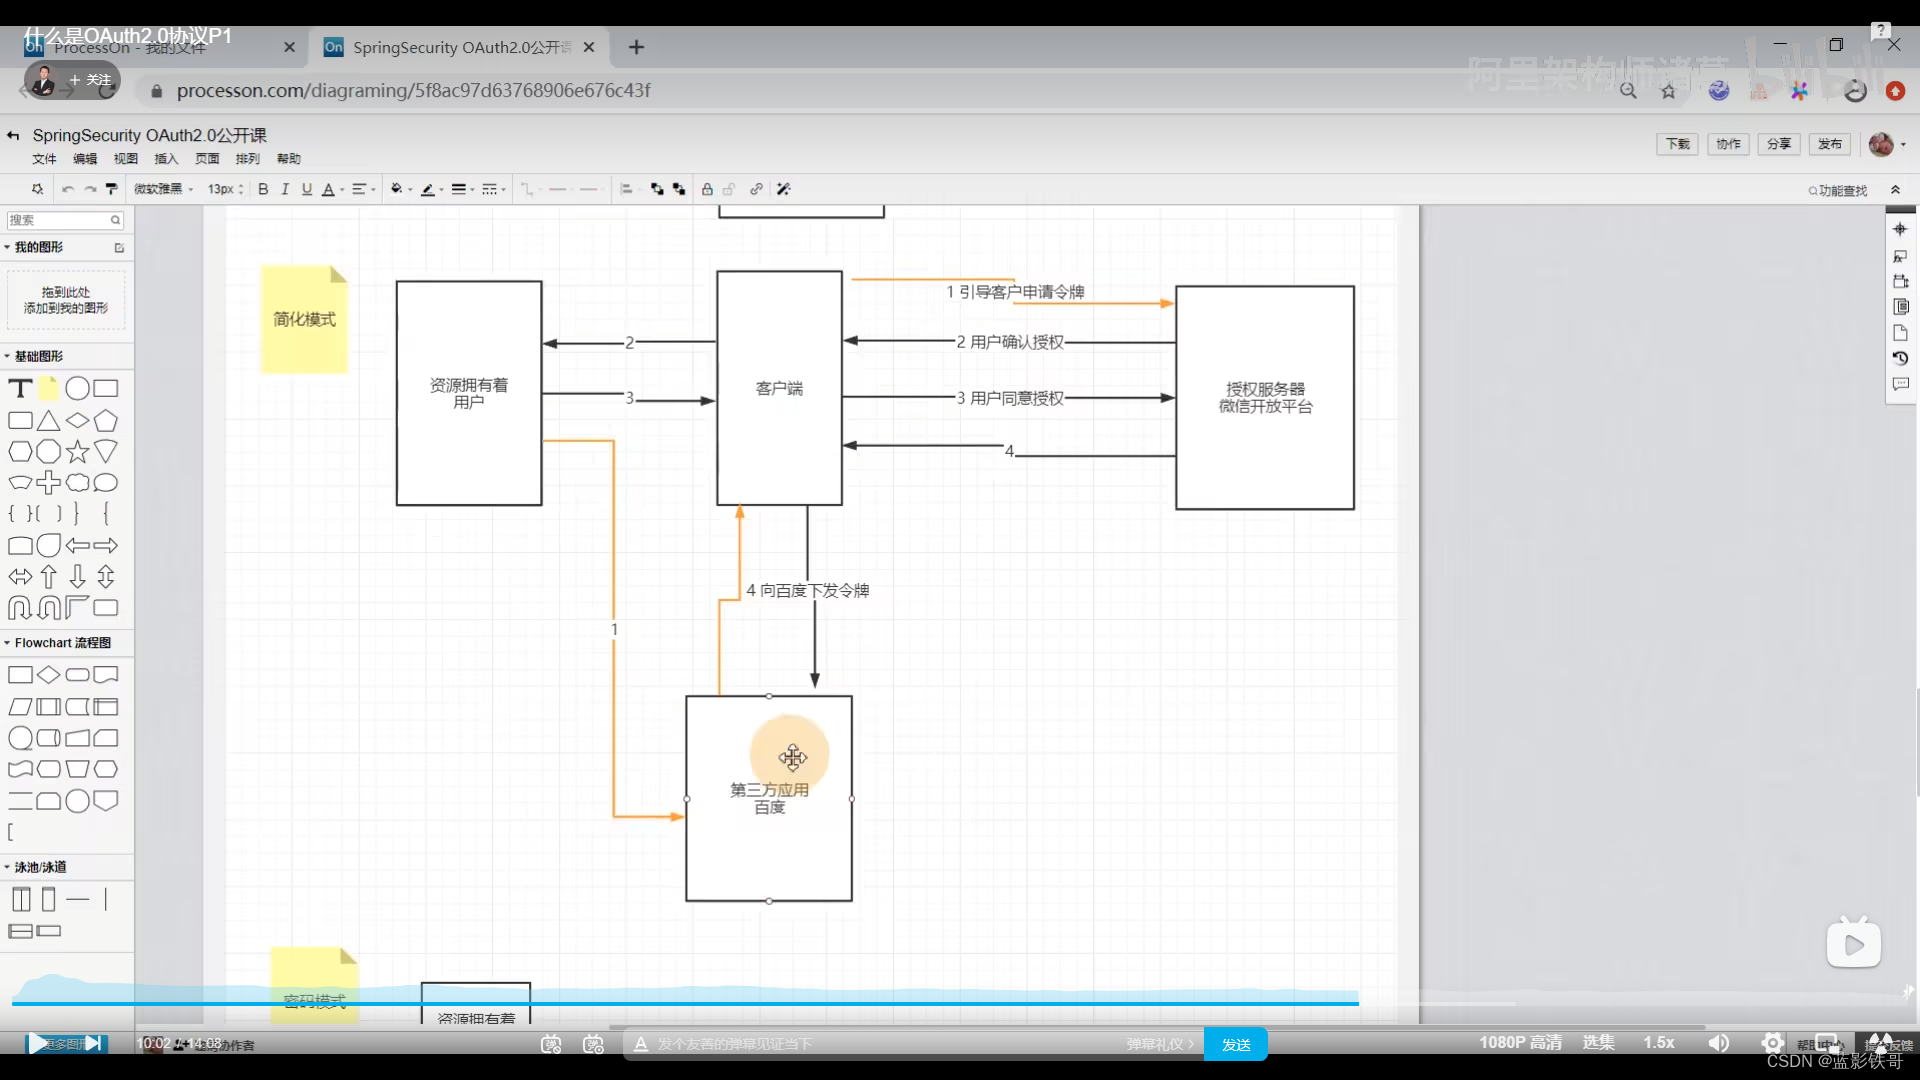The height and width of the screenshot is (1080, 1920).
Task: Click the 协作 button
Action: [1728, 144]
